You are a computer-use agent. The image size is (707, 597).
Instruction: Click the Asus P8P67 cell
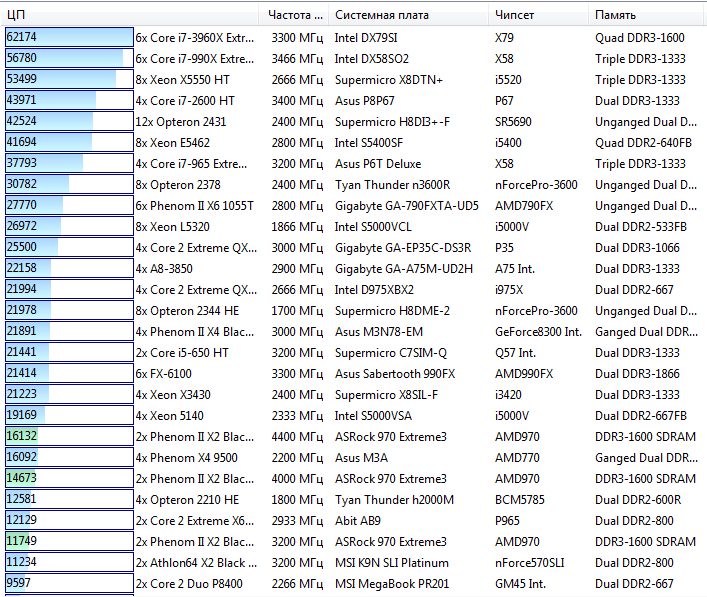point(364,101)
